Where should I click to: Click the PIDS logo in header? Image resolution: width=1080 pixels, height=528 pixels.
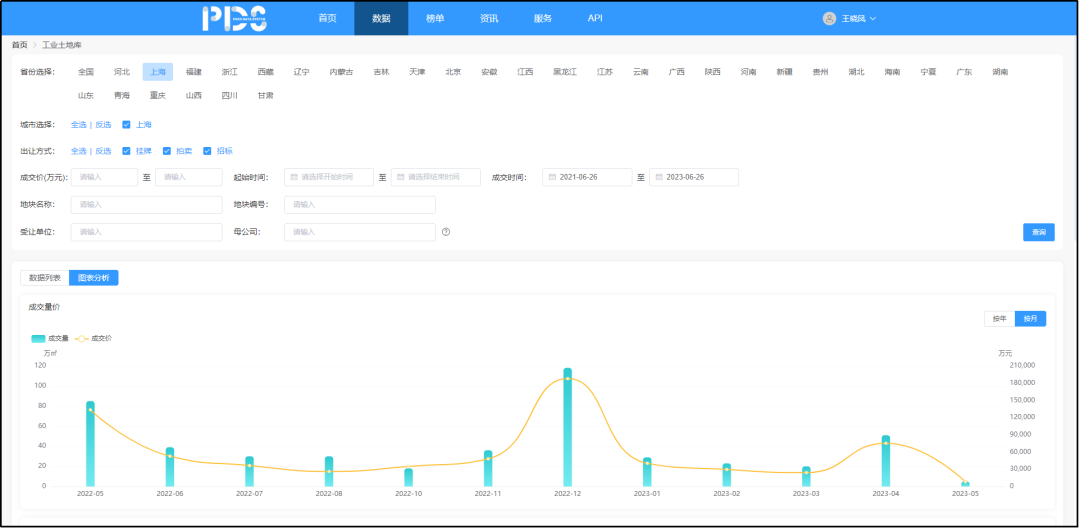pos(234,18)
